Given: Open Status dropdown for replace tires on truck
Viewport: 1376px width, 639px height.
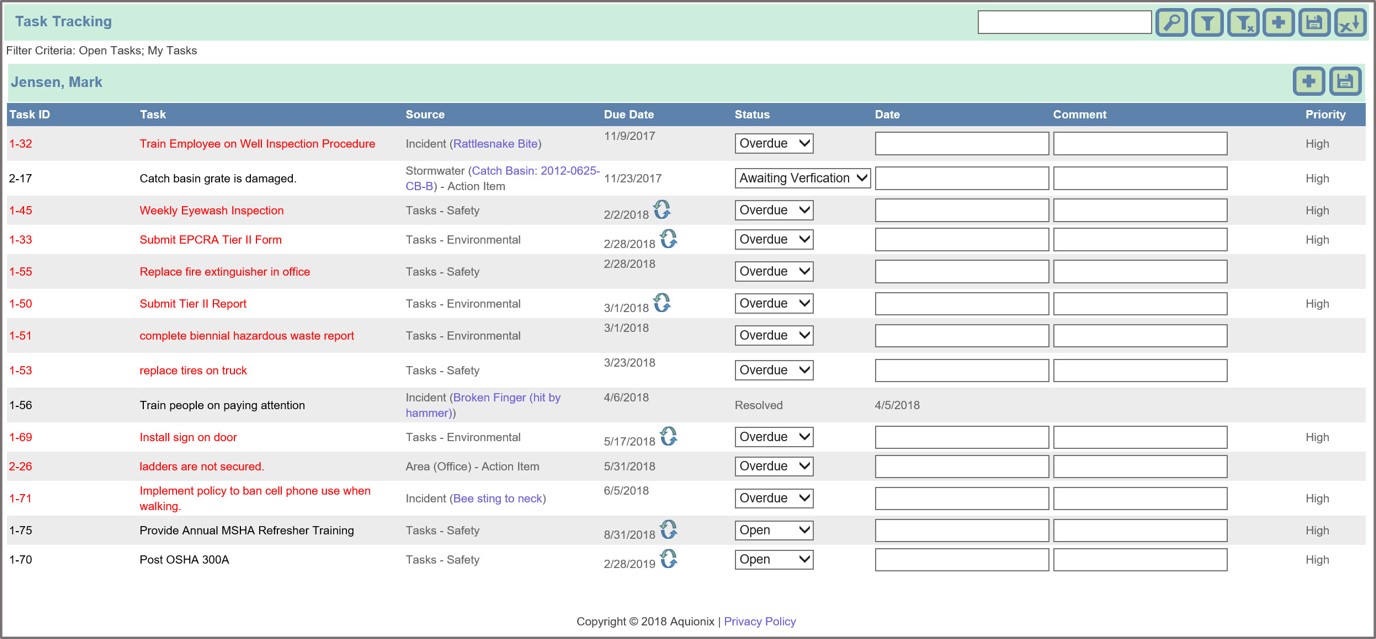Looking at the screenshot, I should [774, 370].
